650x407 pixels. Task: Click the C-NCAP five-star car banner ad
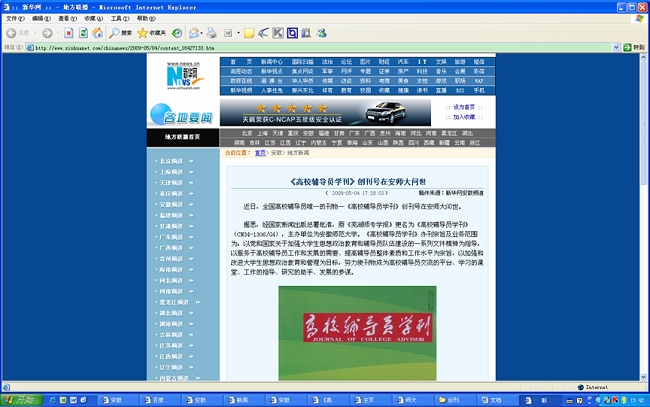pyautogui.click(x=325, y=112)
